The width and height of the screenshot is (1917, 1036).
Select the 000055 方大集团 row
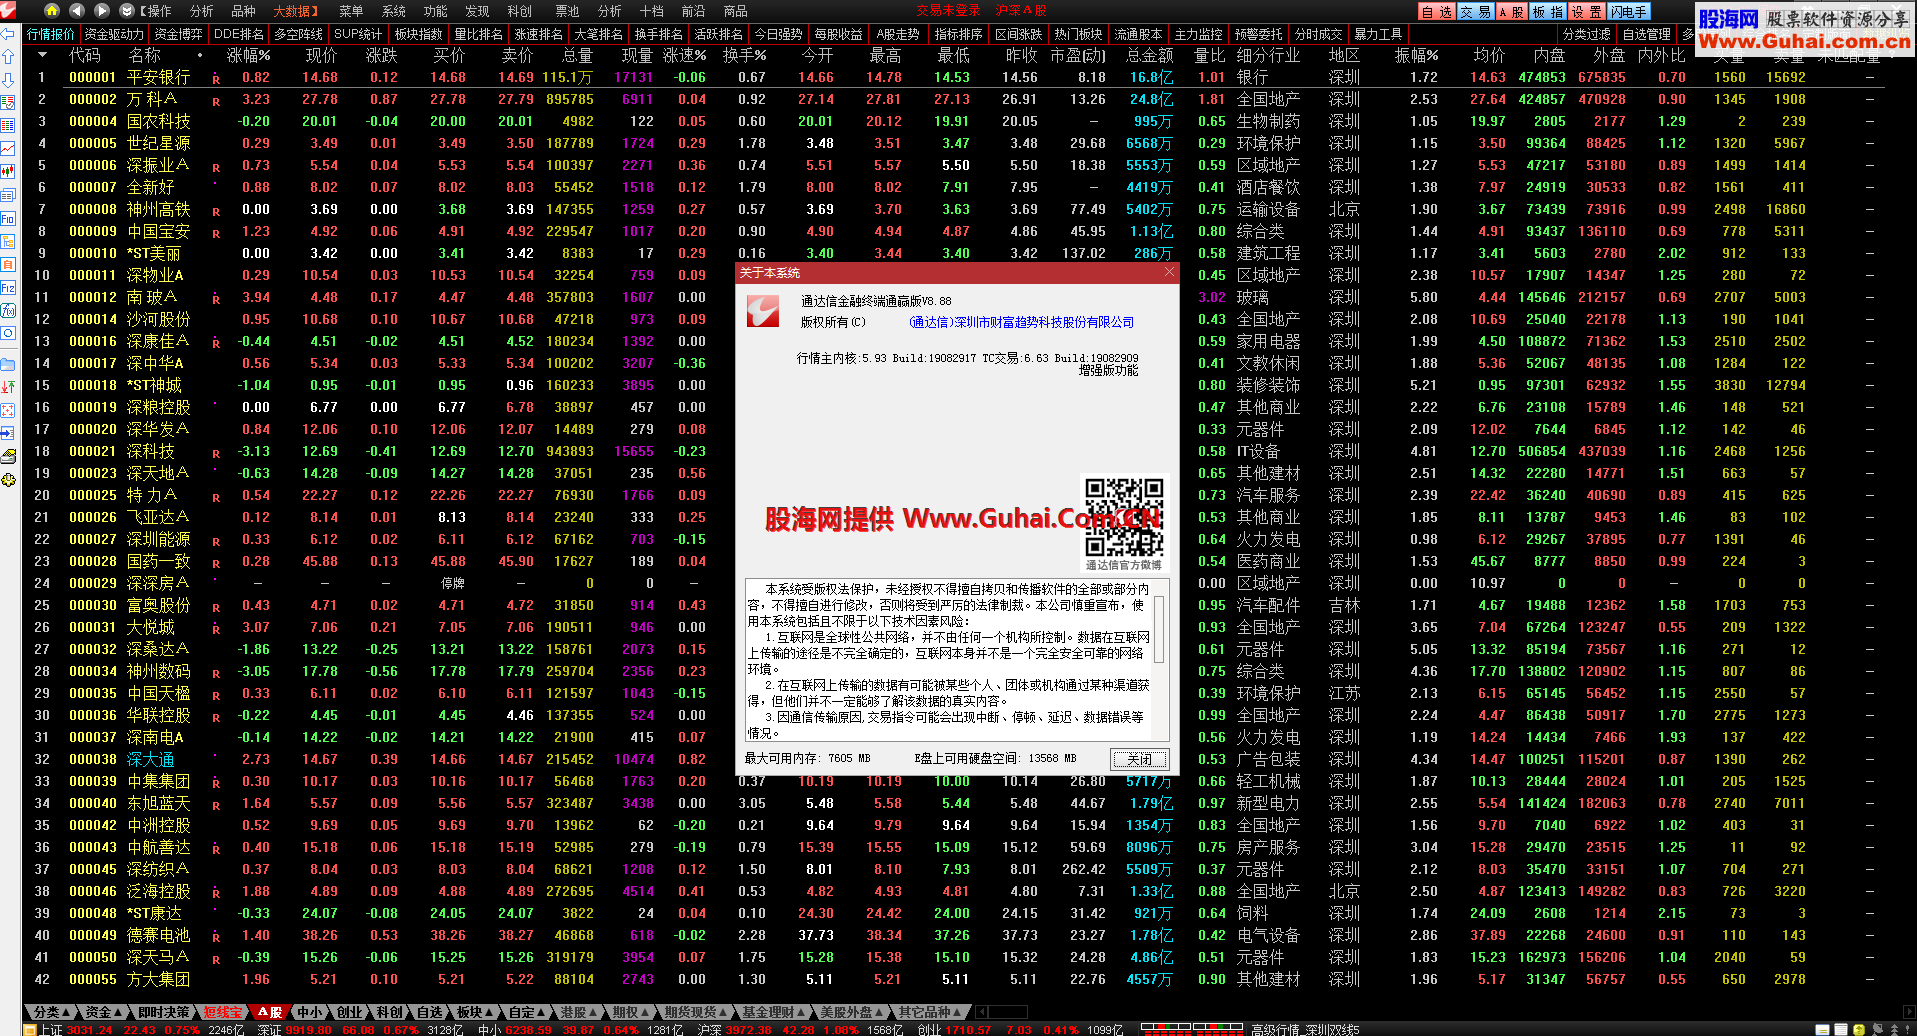pos(955,979)
